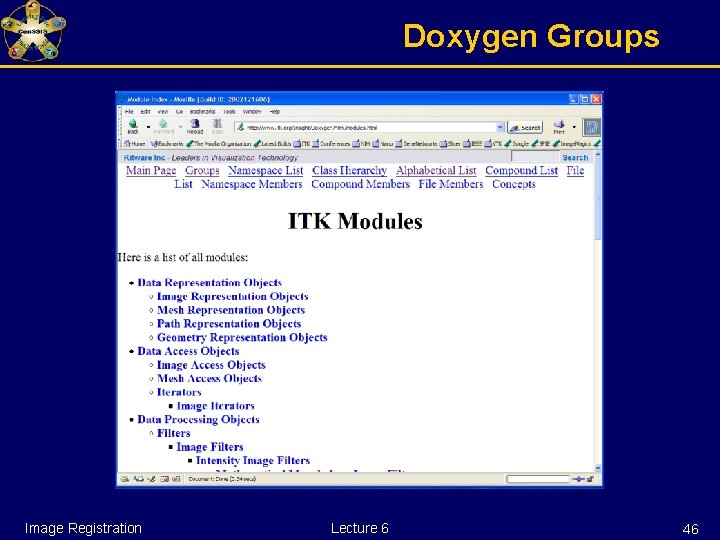Open the File menu
Image resolution: width=720 pixels, height=540 pixels.
pos(129,112)
